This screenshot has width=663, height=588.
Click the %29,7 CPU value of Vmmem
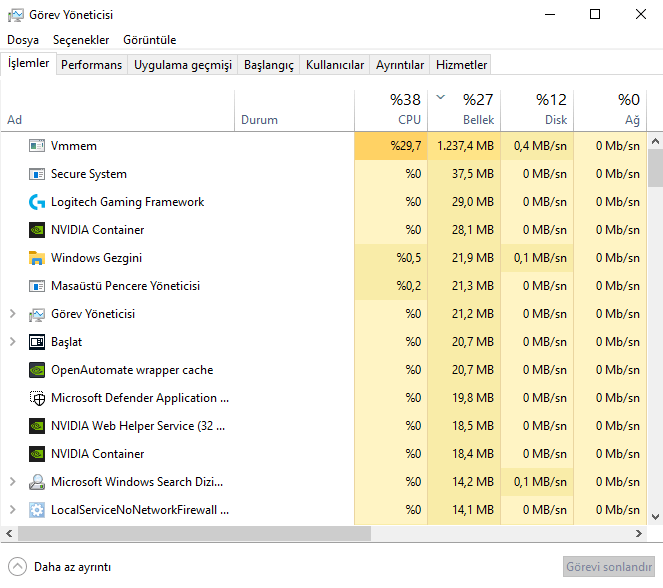(391, 146)
